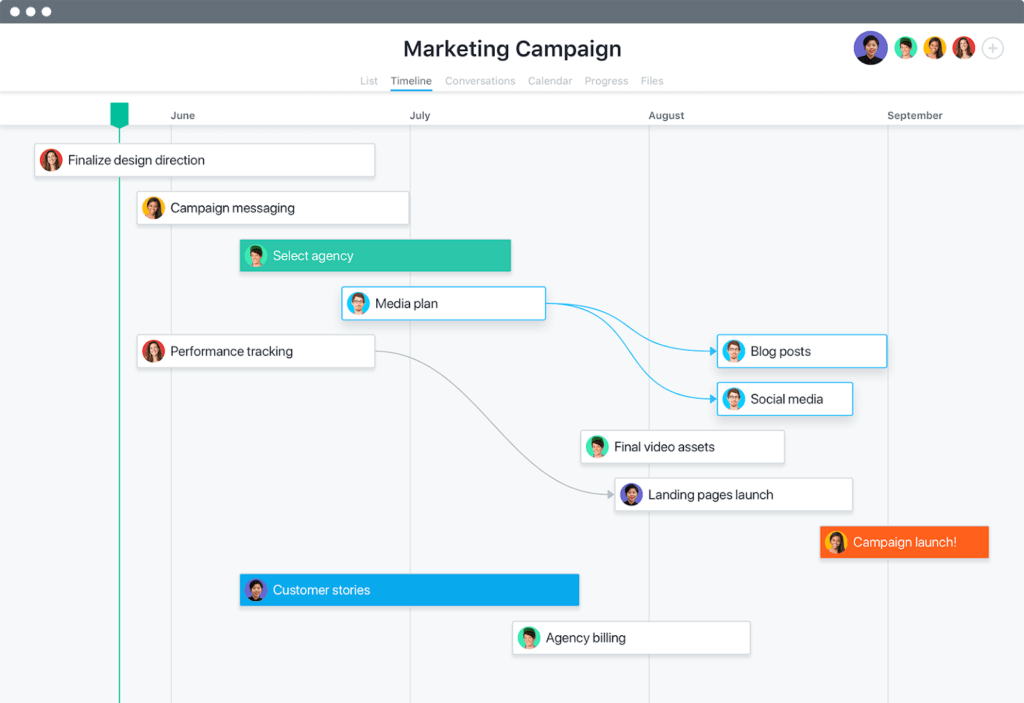1024x703 pixels.
Task: Select the avatar on Agency billing task
Action: pos(528,637)
